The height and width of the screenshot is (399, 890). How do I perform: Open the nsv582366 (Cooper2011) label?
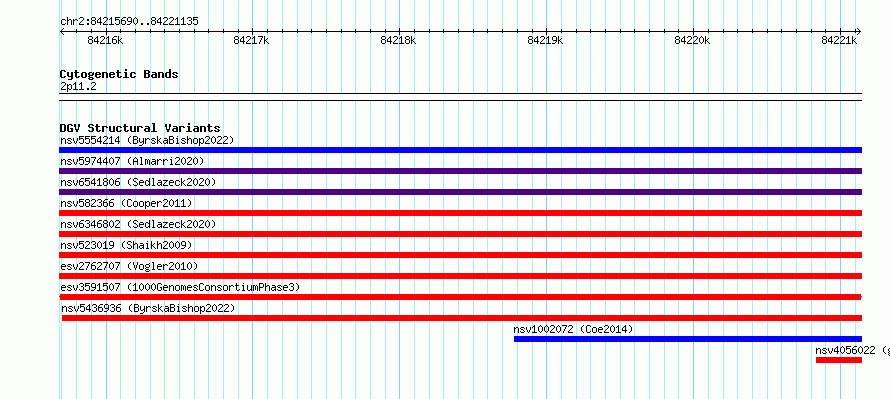click(x=126, y=203)
